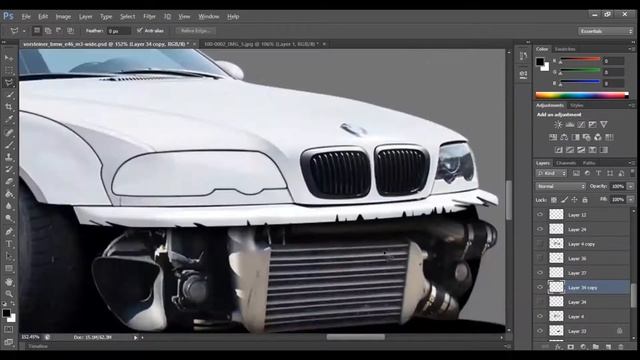Select the Eraser tool
The width and height of the screenshot is (640, 360).
pos(9,182)
